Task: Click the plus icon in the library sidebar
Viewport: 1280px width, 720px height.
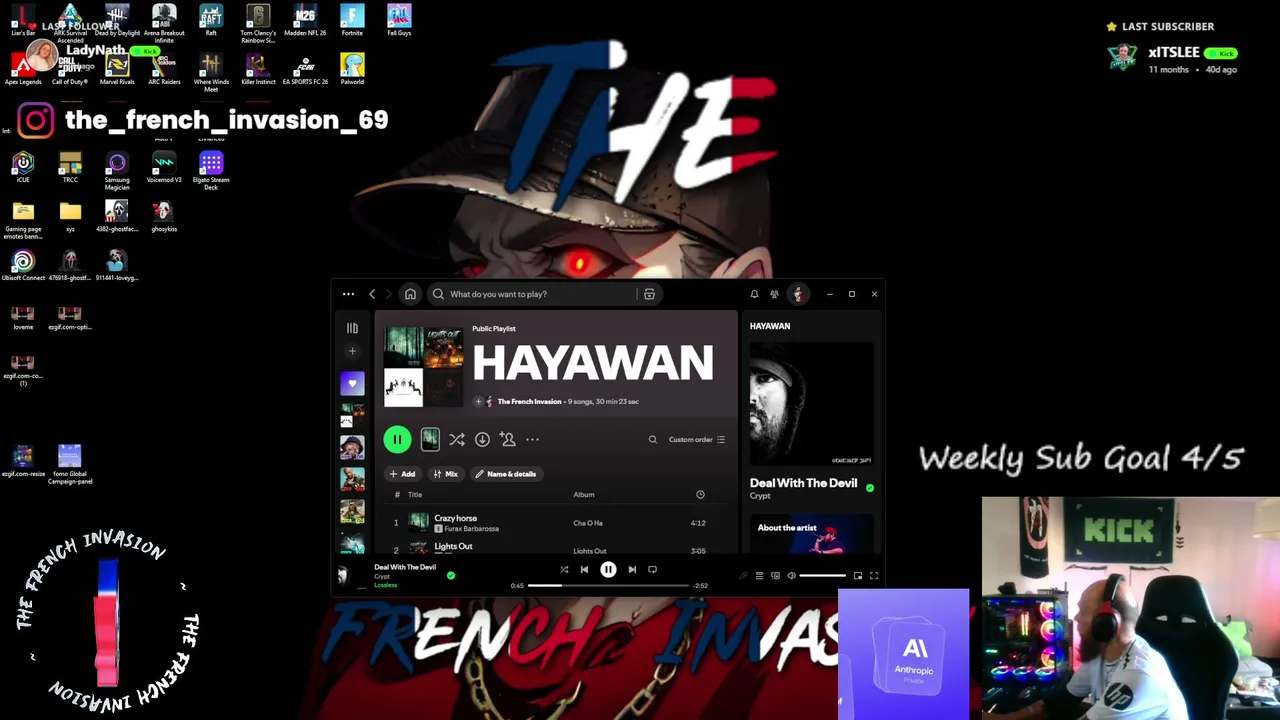Action: (352, 351)
